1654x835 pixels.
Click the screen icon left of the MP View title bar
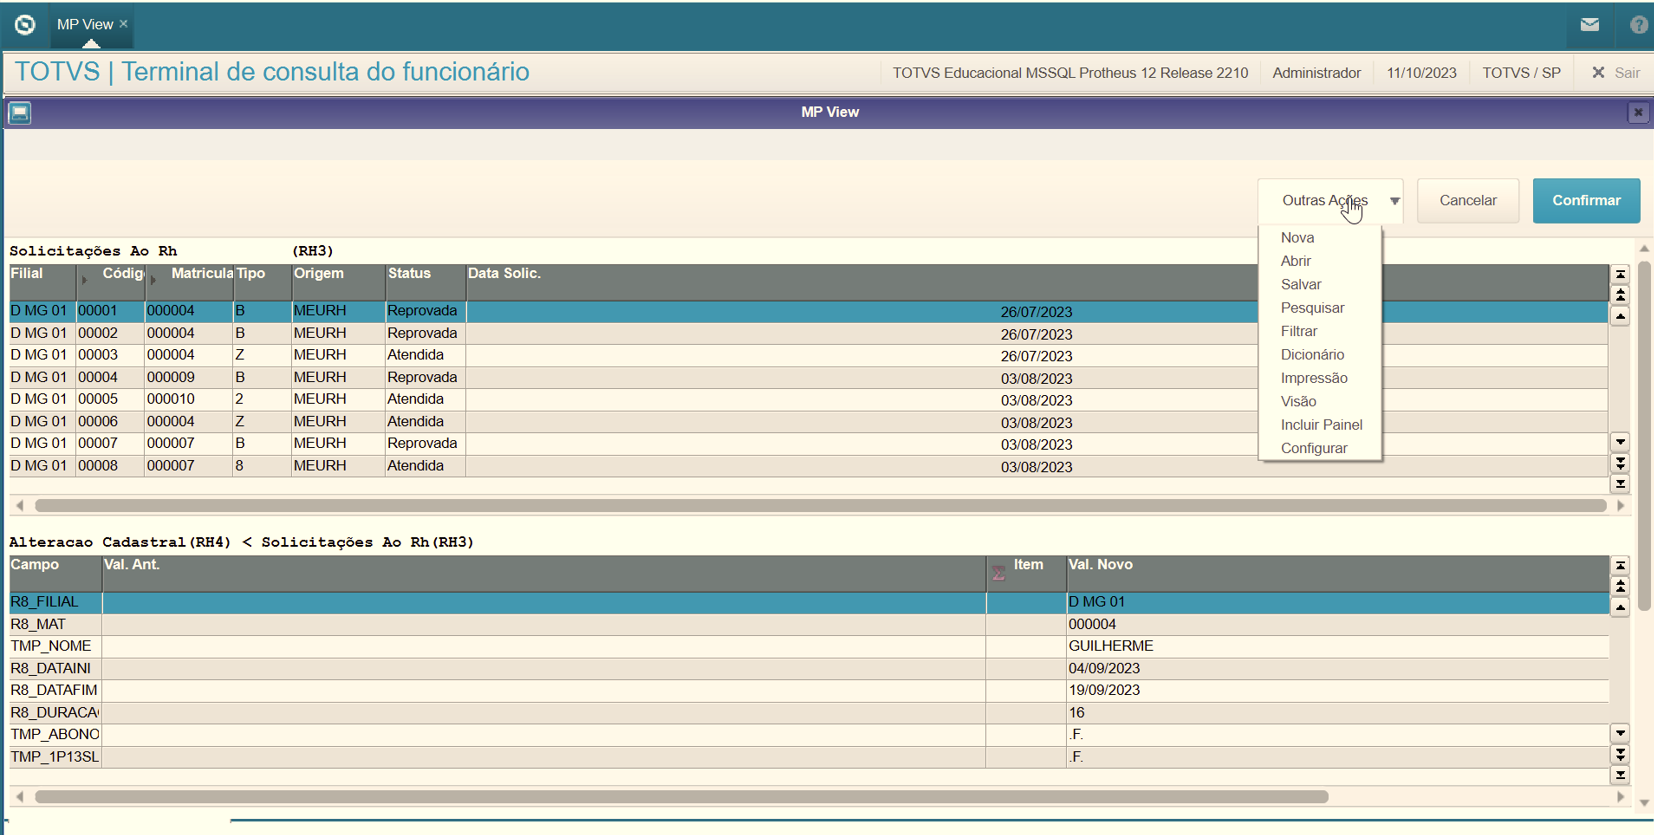point(20,113)
